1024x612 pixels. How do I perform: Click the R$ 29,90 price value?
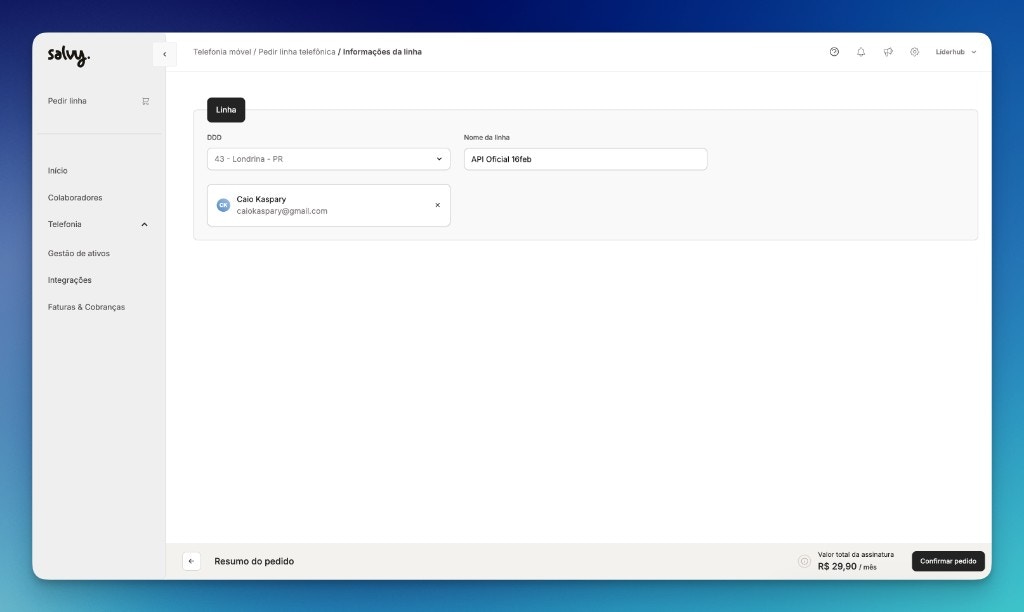[837, 566]
